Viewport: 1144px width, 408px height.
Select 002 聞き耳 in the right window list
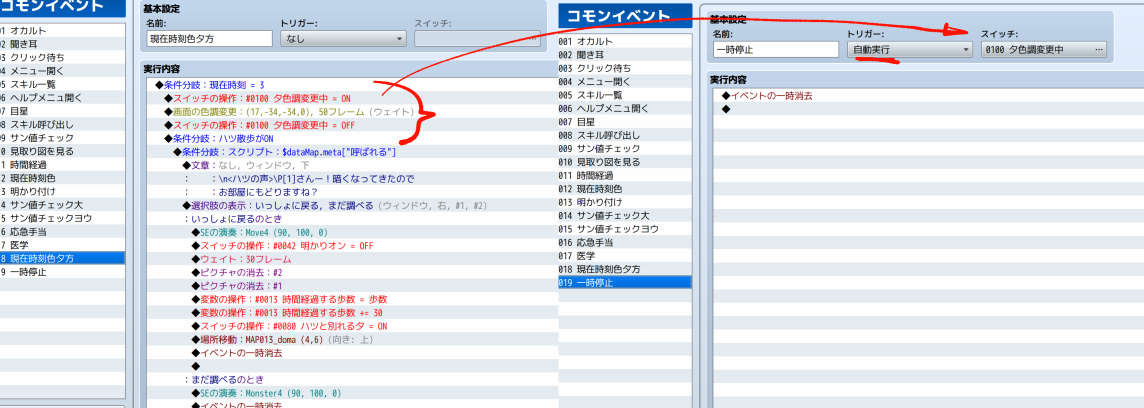[625, 55]
